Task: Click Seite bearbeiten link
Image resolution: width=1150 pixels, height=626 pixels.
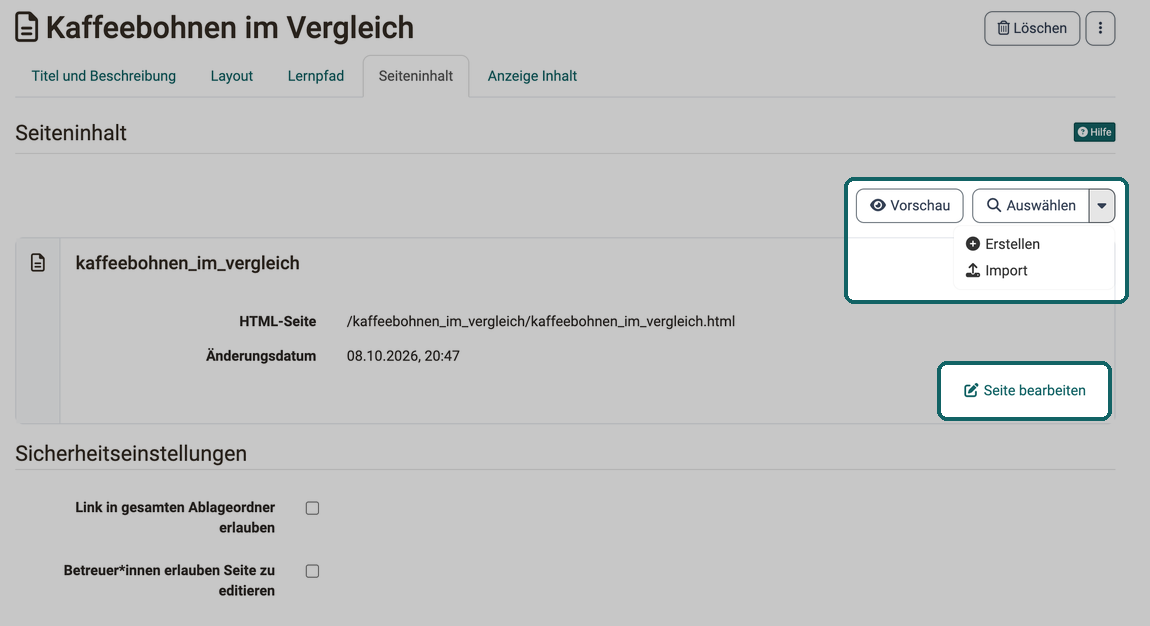Action: [1024, 391]
